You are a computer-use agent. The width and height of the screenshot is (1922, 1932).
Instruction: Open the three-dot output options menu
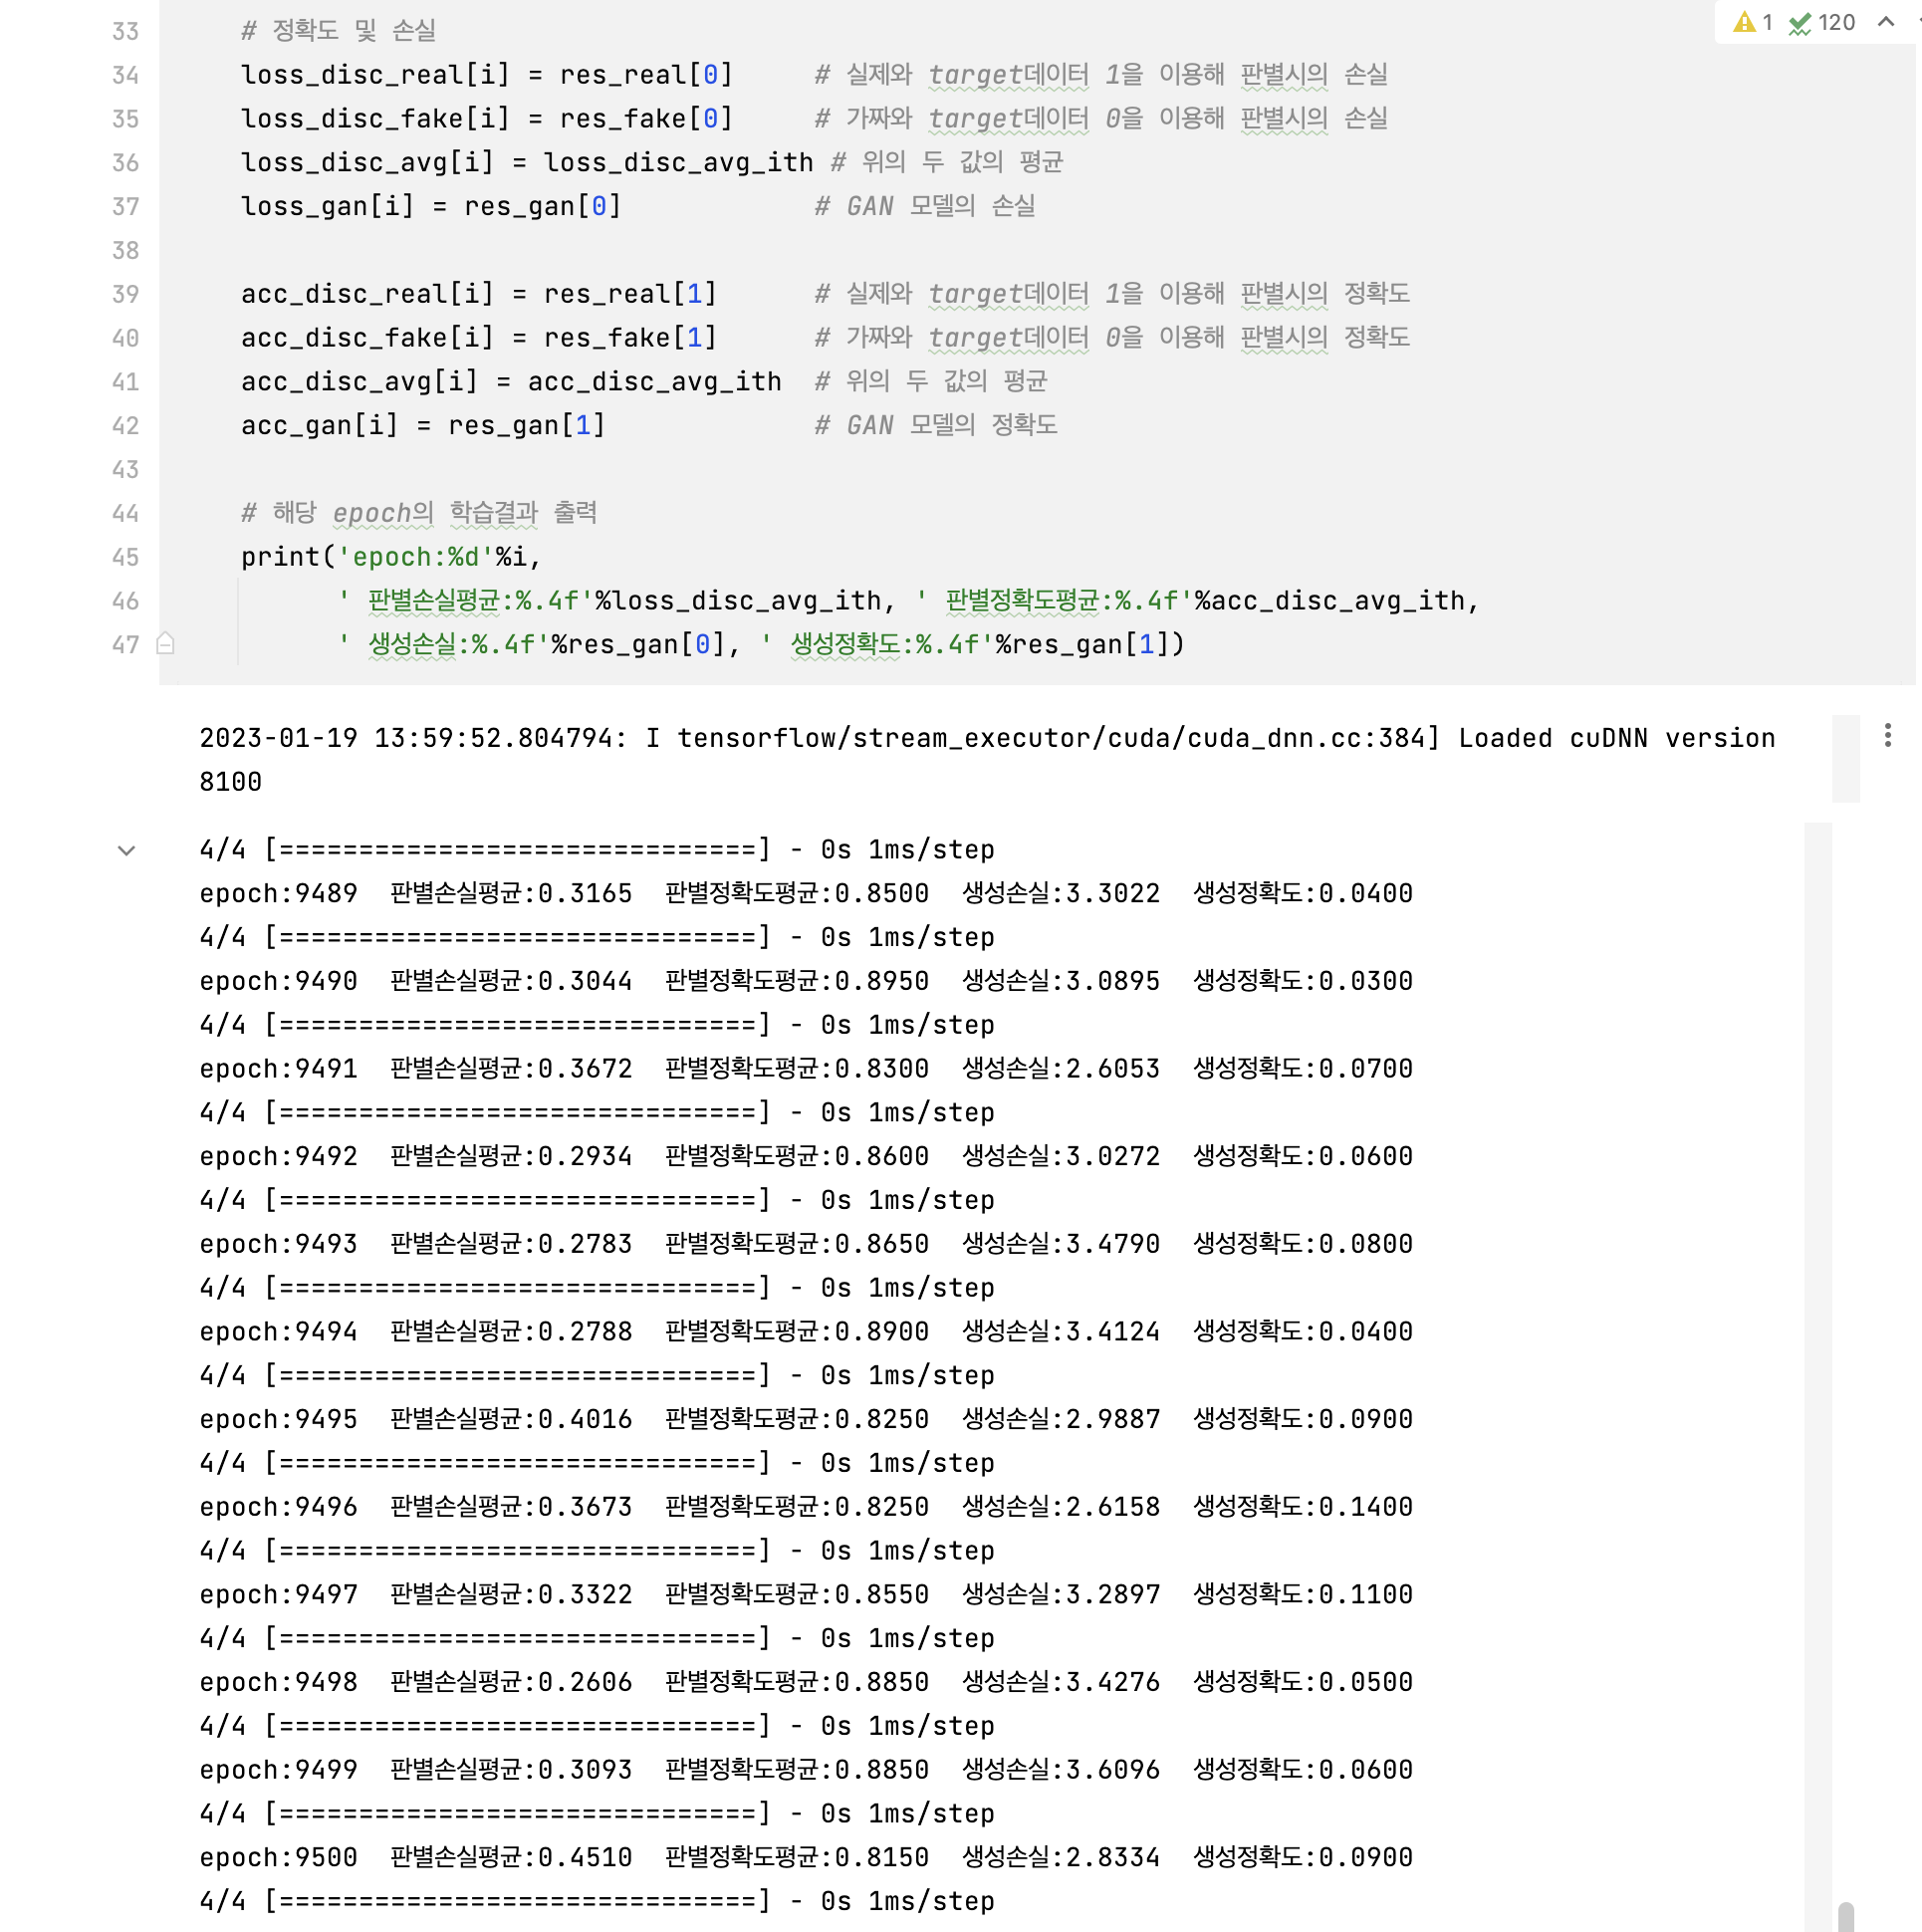[1888, 737]
